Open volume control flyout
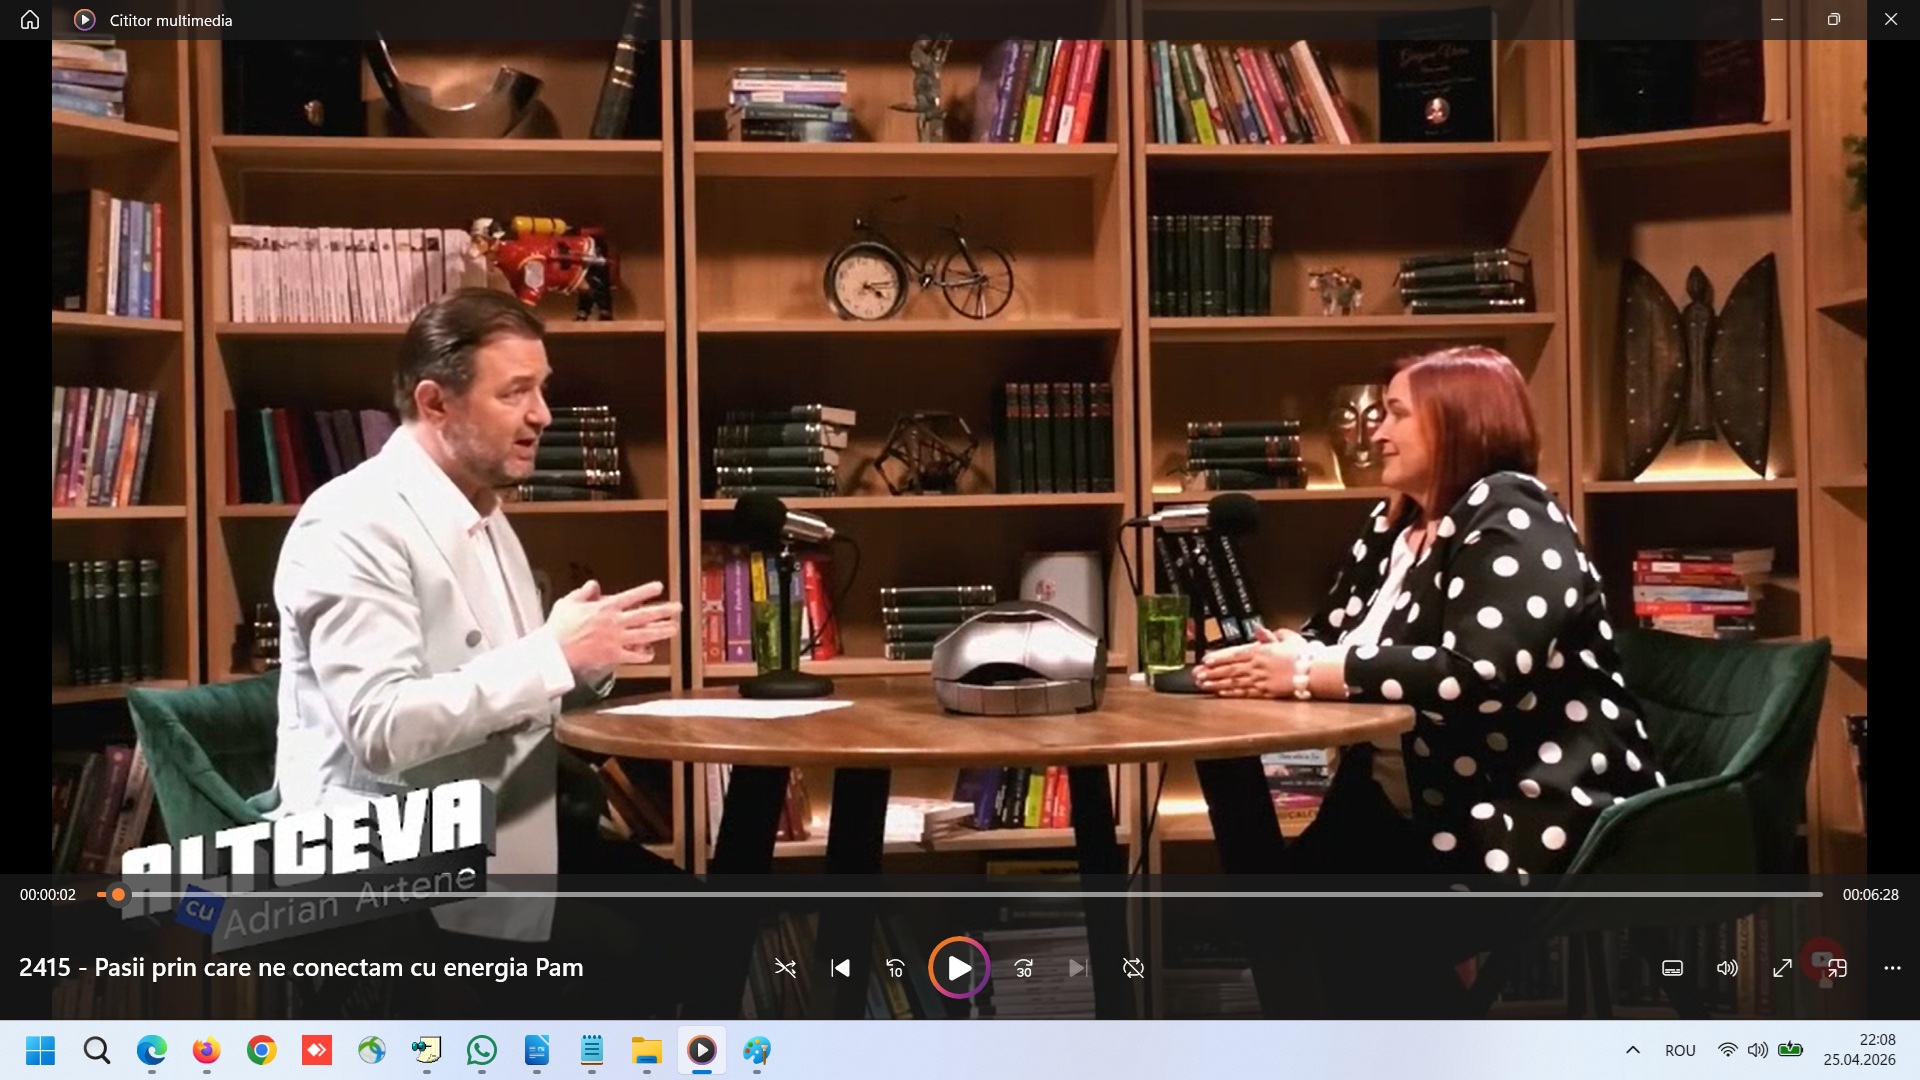The height and width of the screenshot is (1080, 1920). (1727, 968)
